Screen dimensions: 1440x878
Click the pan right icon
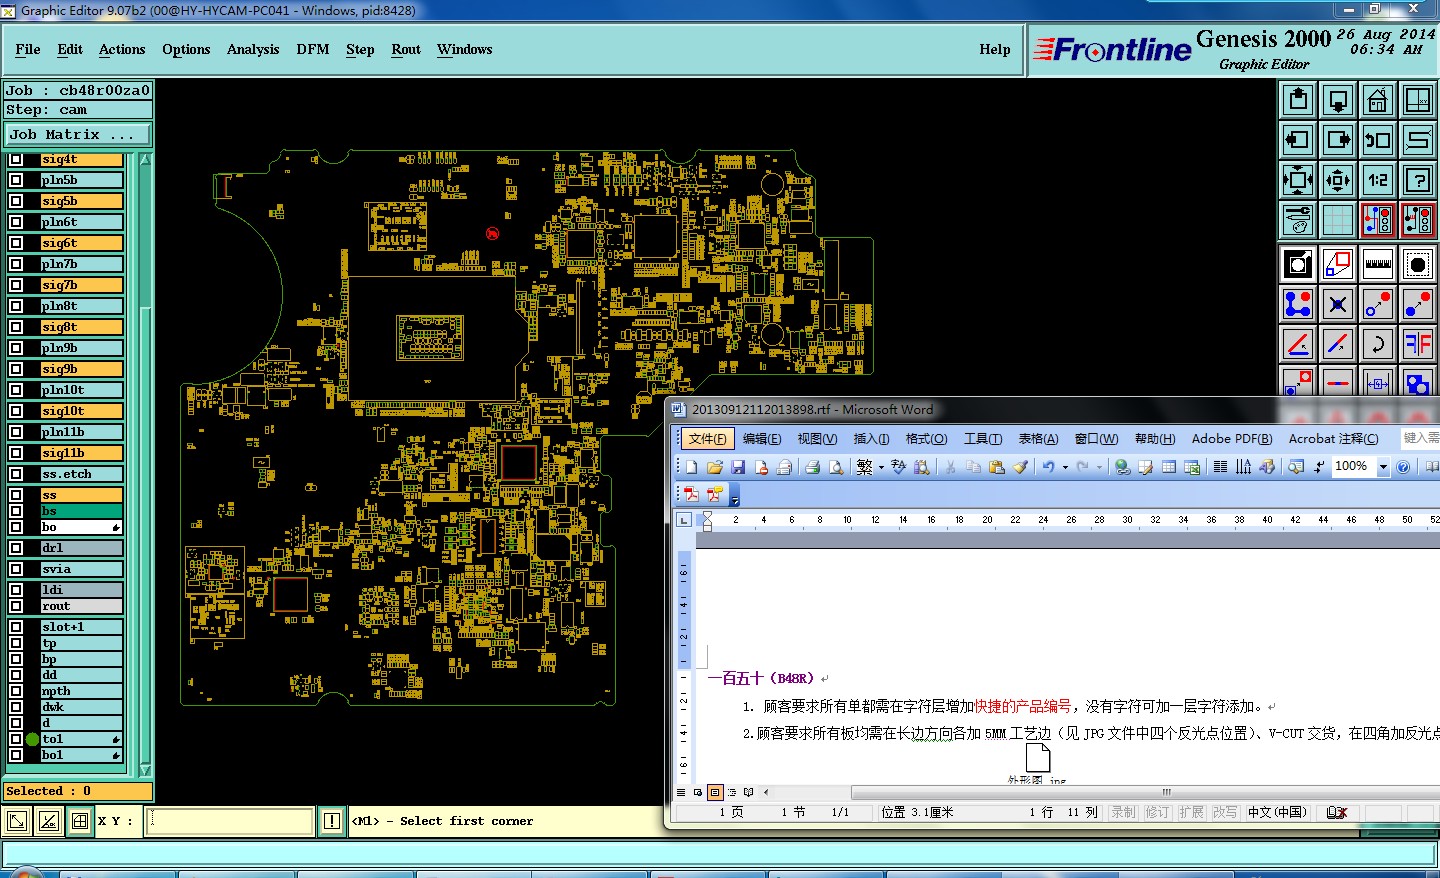pyautogui.click(x=1338, y=140)
